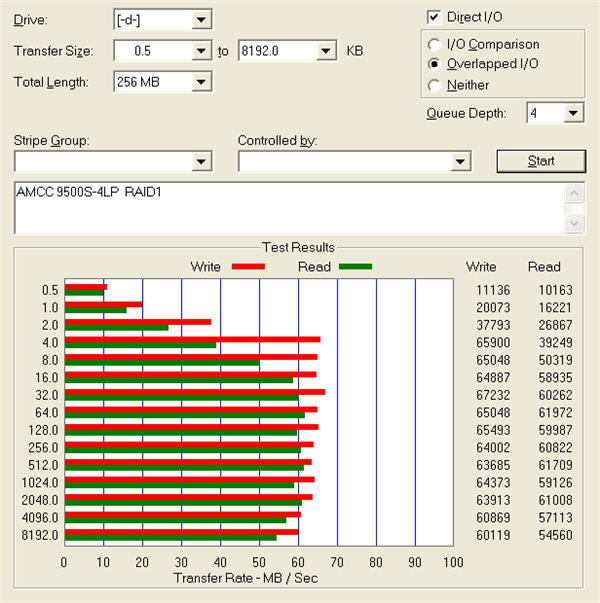The height and width of the screenshot is (603, 600).
Task: Click the read value 26867
Action: (555, 325)
